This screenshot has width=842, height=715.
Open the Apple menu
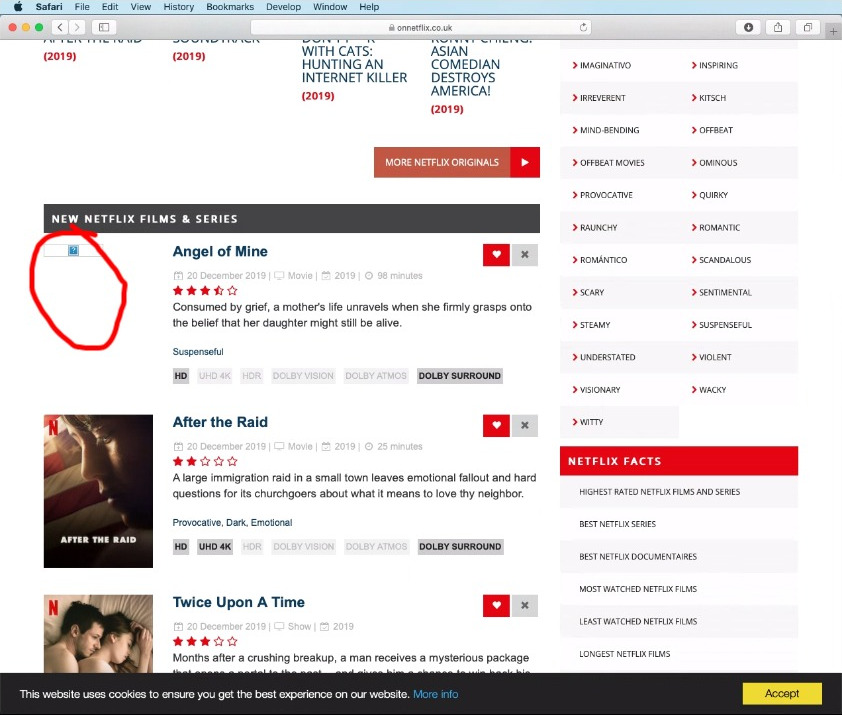18,7
